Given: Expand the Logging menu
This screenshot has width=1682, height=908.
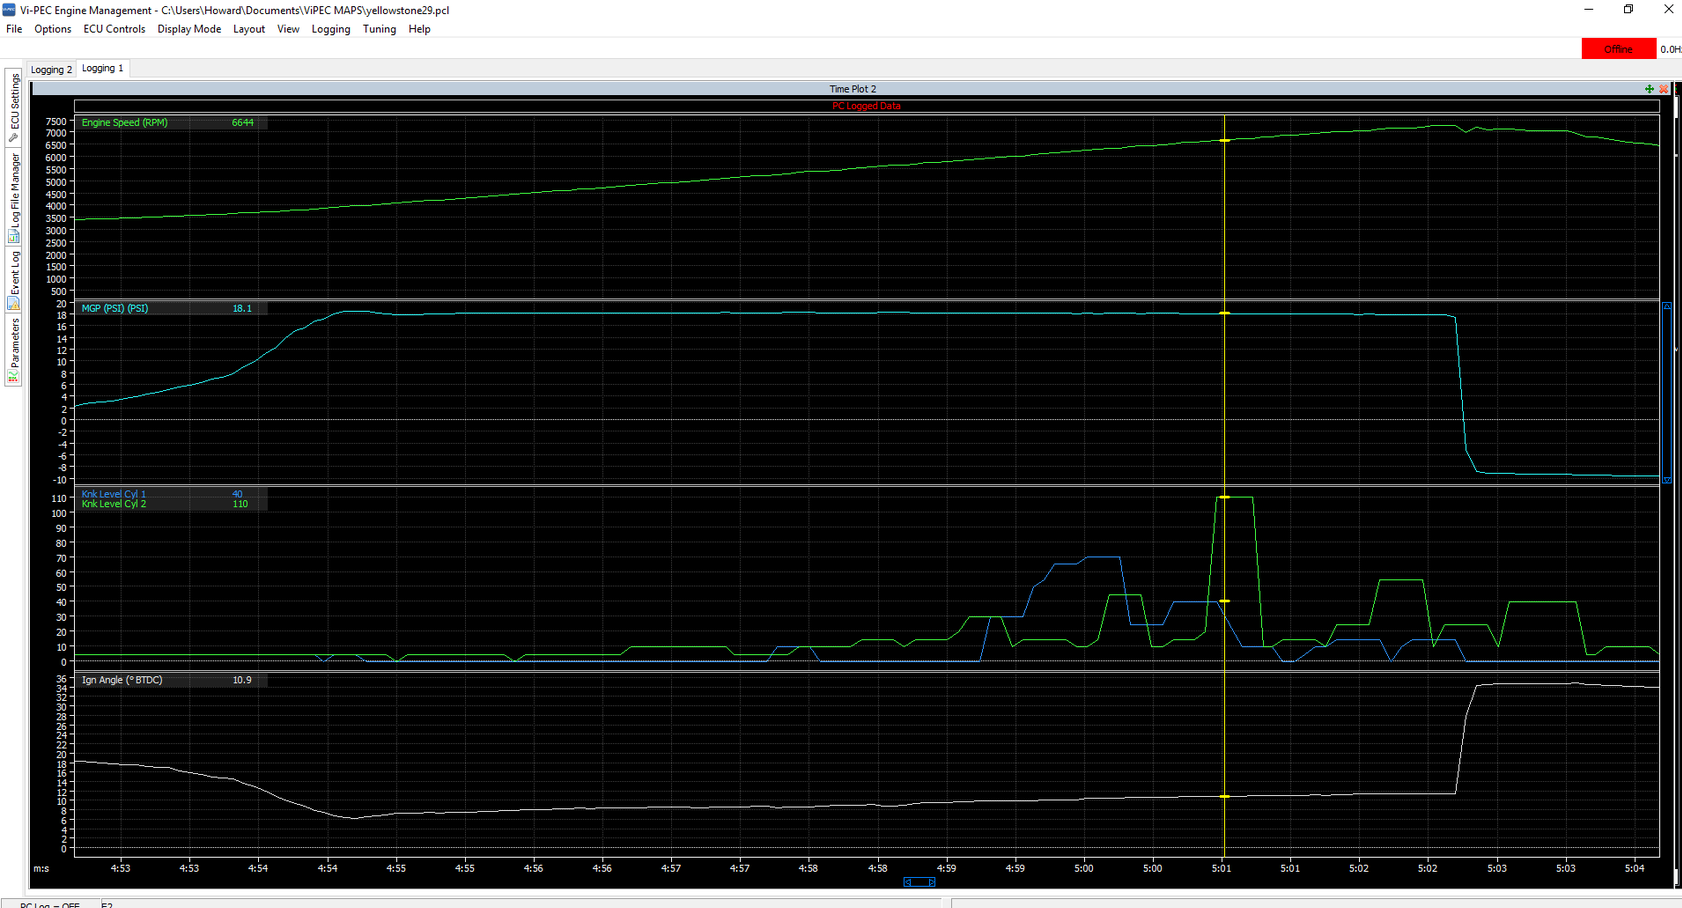Looking at the screenshot, I should click(330, 29).
